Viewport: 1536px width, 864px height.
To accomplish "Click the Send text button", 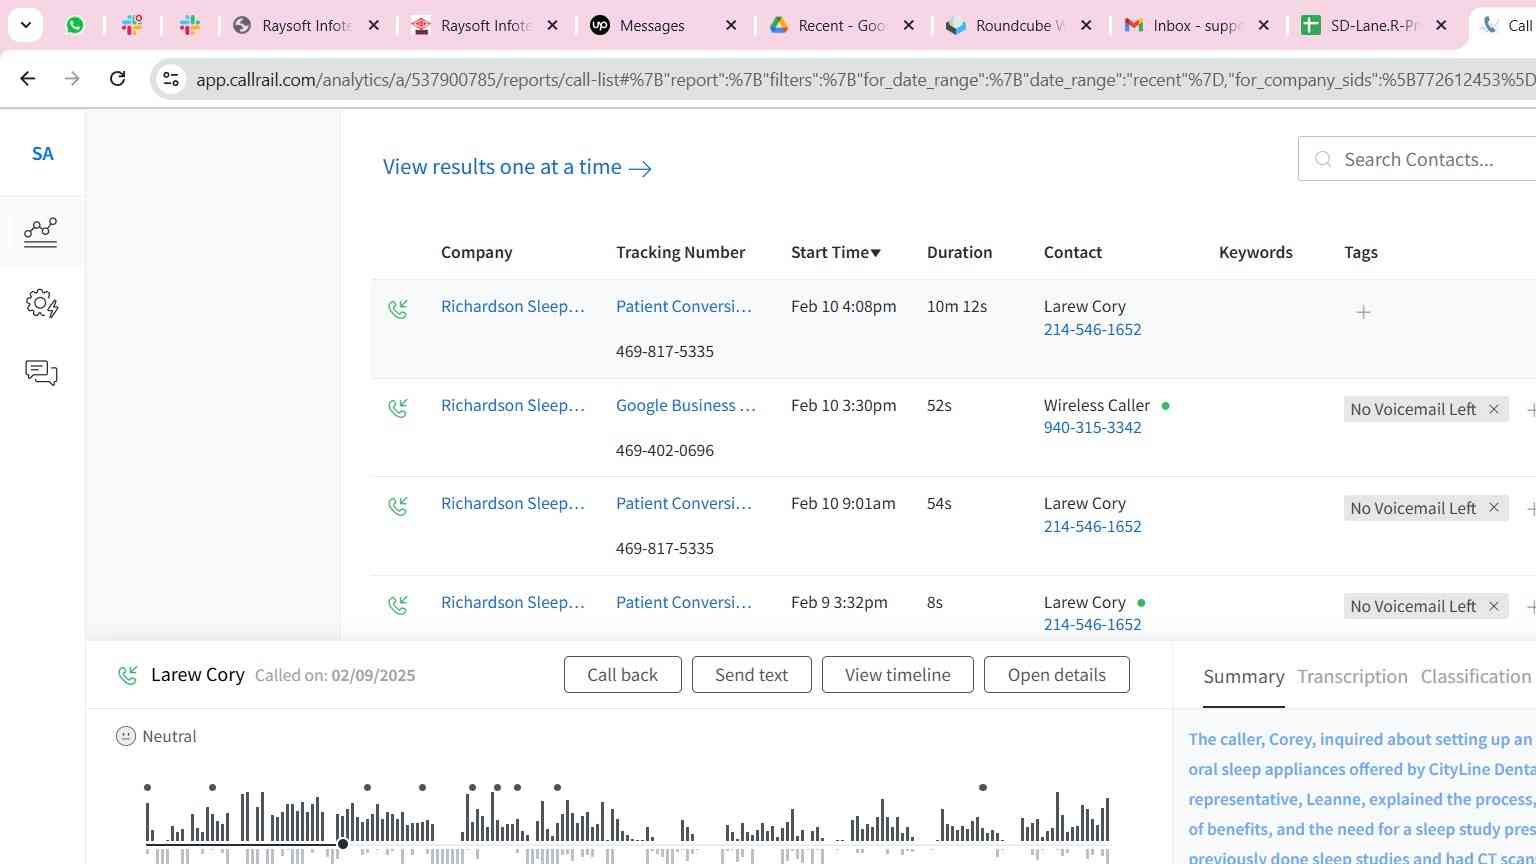I will (751, 675).
